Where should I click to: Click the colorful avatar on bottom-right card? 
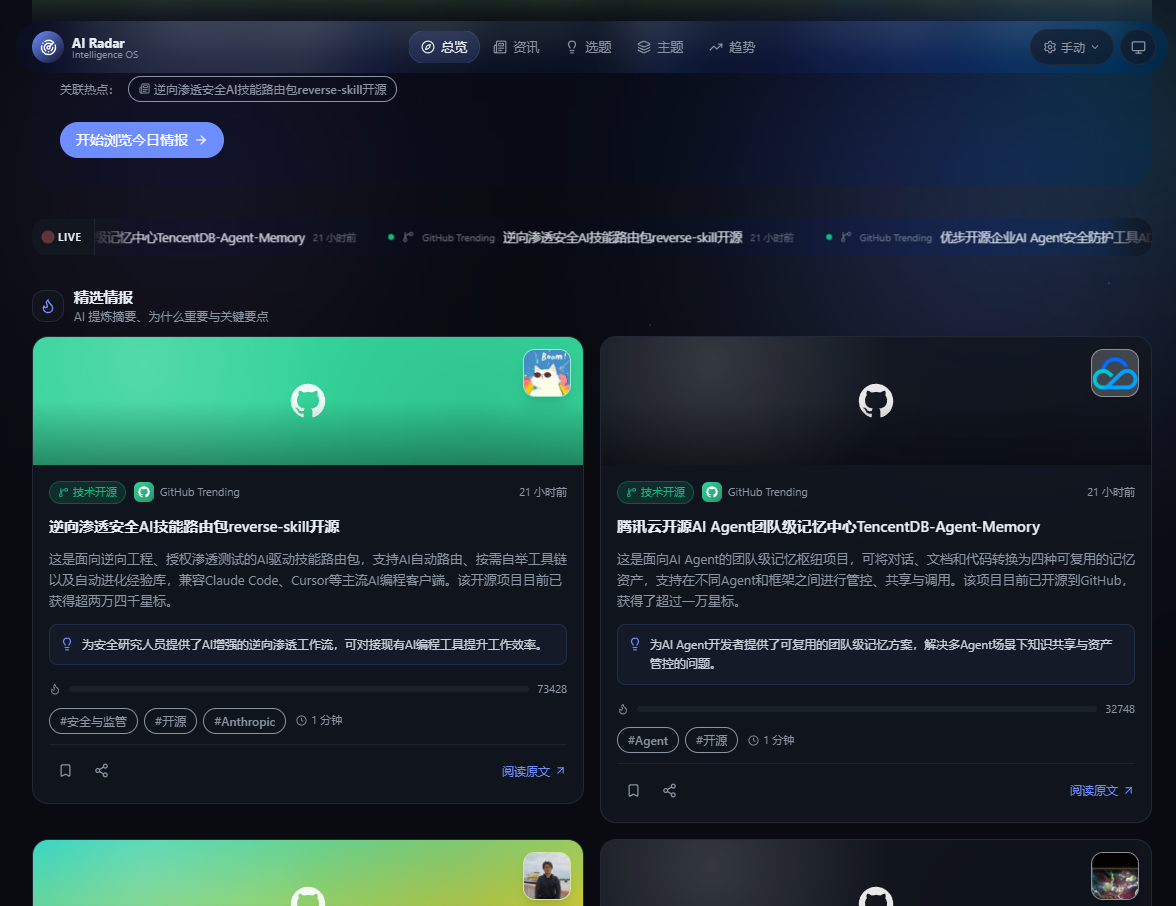click(1114, 876)
